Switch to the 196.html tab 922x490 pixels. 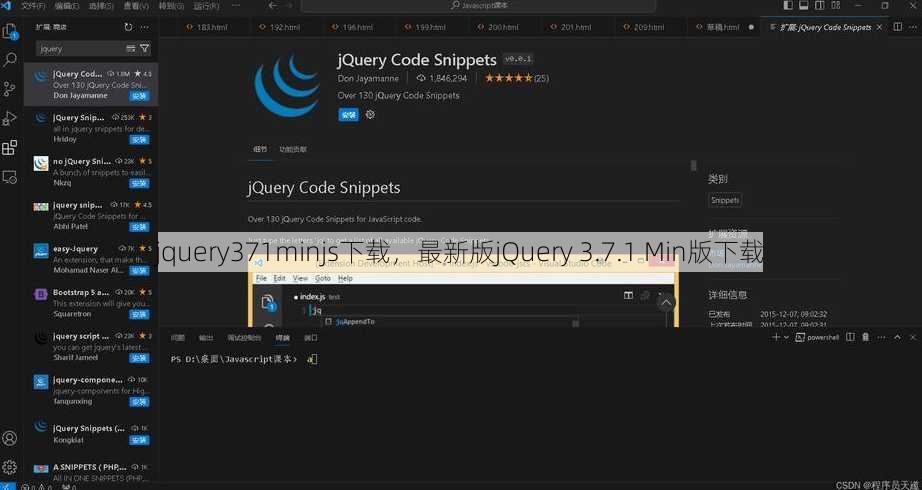pos(353,27)
